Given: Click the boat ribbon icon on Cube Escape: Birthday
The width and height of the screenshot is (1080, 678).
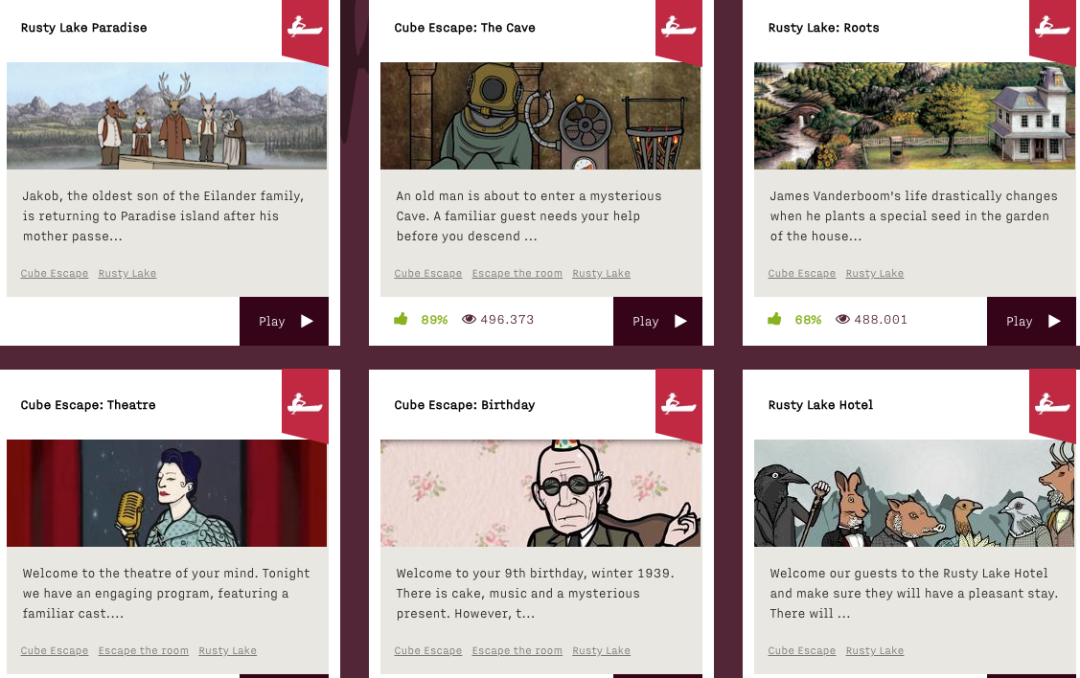Looking at the screenshot, I should [x=678, y=404].
